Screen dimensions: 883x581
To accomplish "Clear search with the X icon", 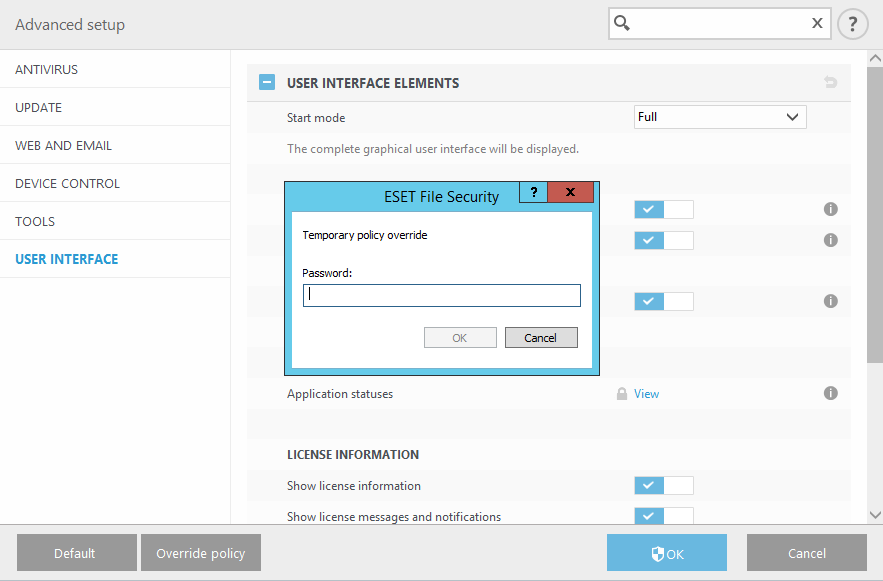I will coord(817,23).
